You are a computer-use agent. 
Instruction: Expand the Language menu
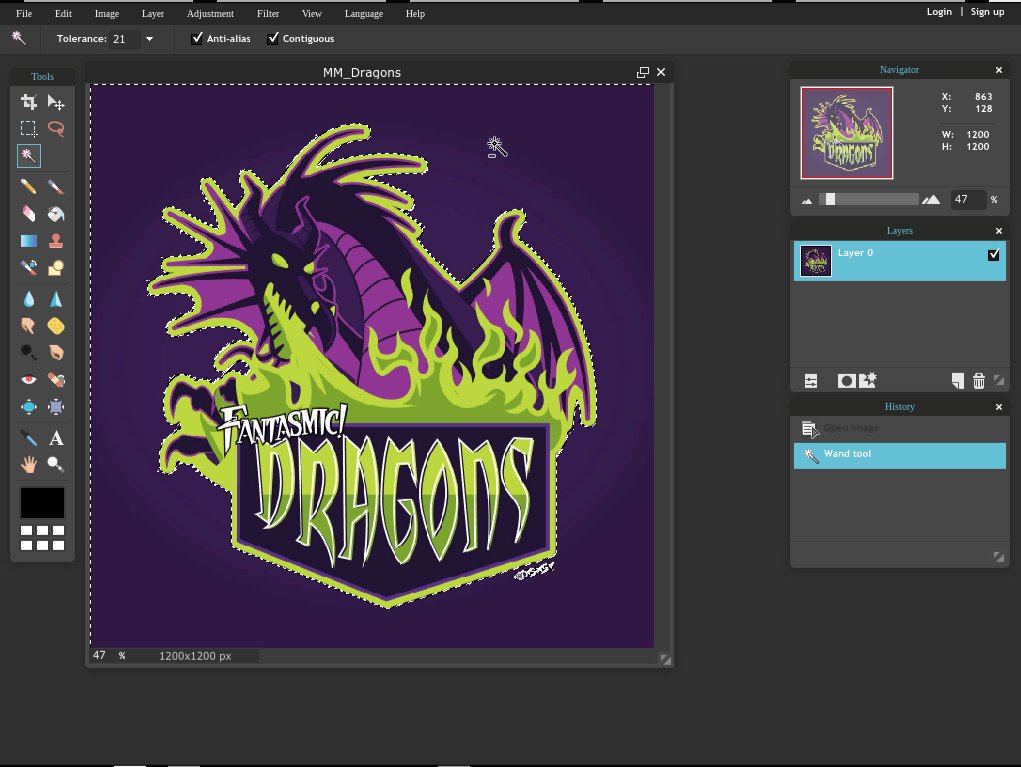click(363, 14)
